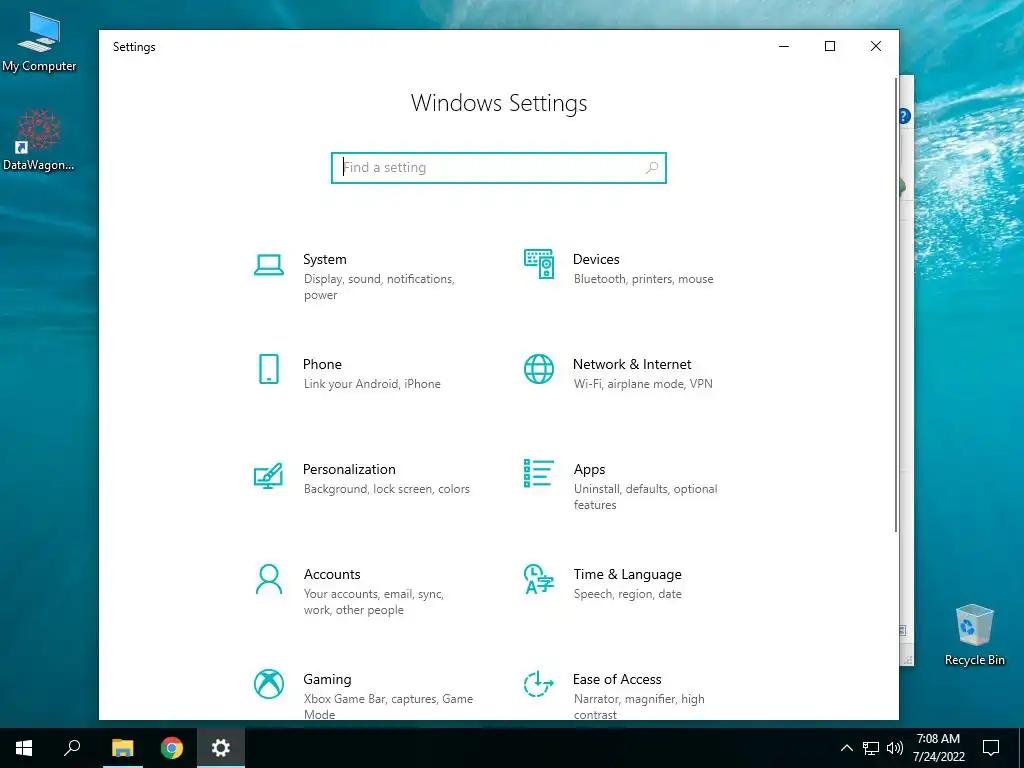Open the Apps settings heading
Screen dimensions: 1024x768
pyautogui.click(x=589, y=470)
